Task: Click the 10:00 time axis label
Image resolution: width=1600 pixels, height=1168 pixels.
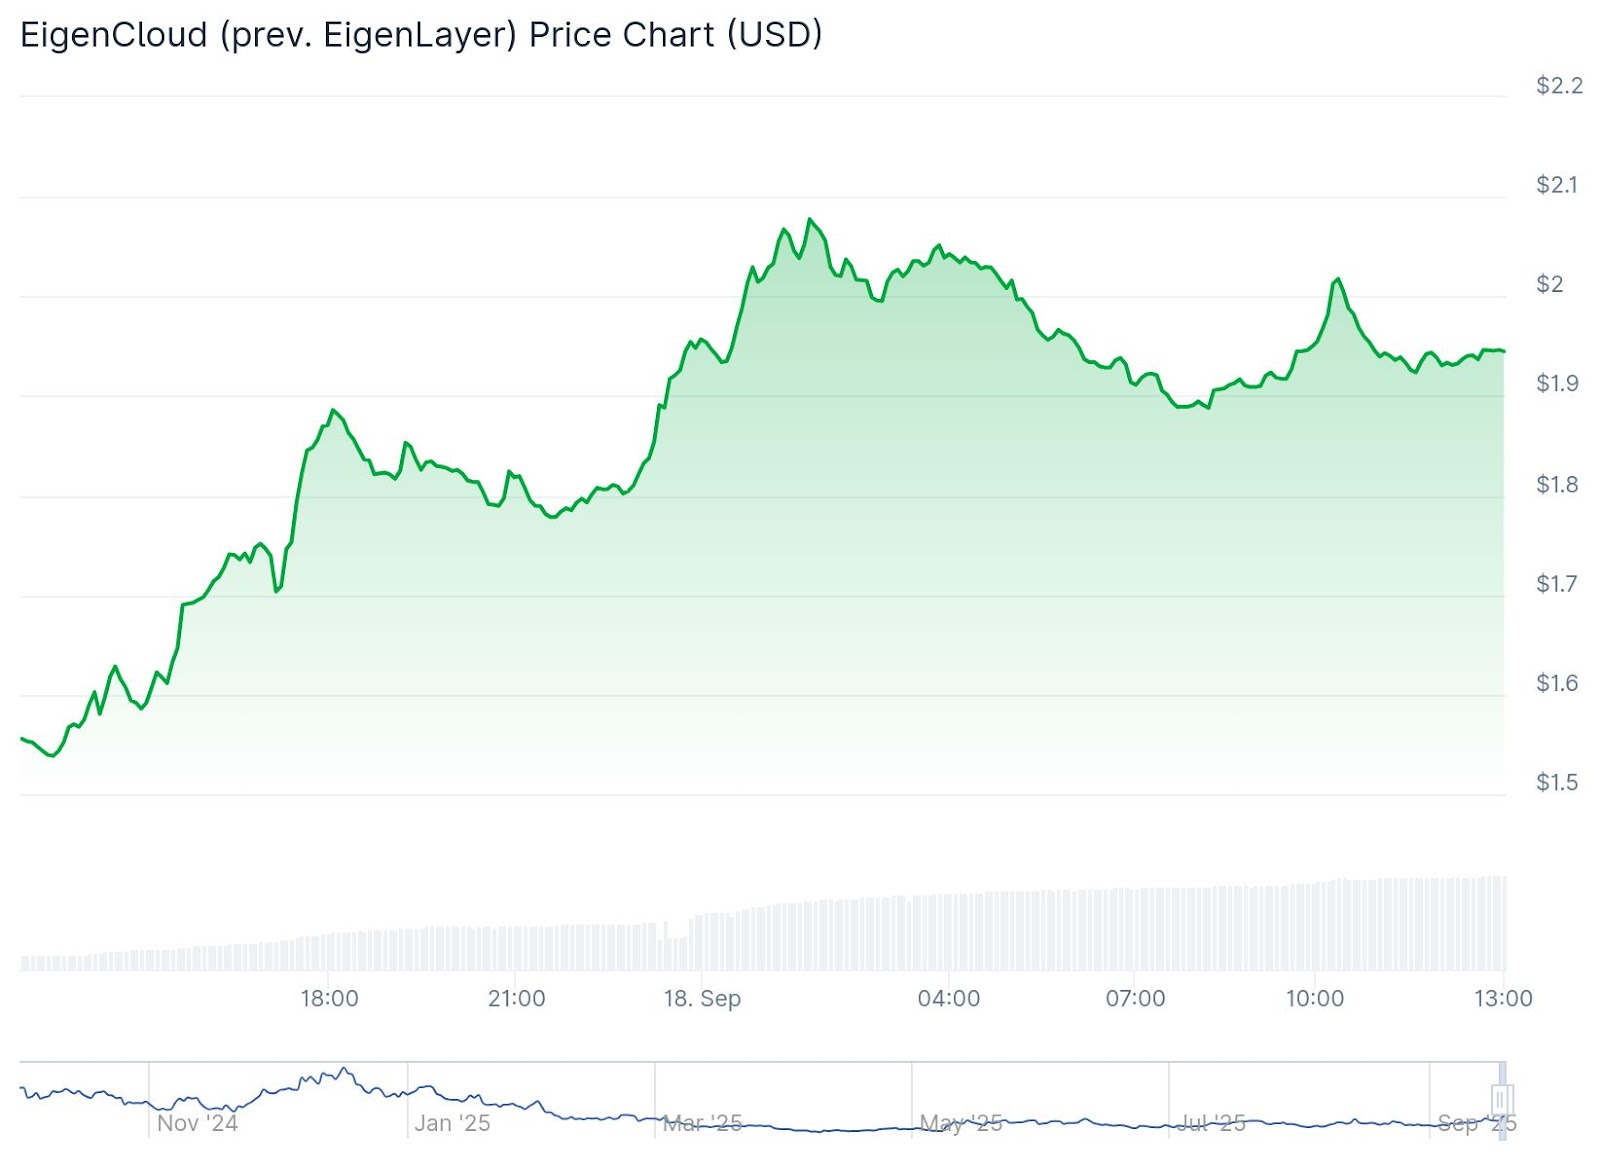Action: coord(1314,998)
